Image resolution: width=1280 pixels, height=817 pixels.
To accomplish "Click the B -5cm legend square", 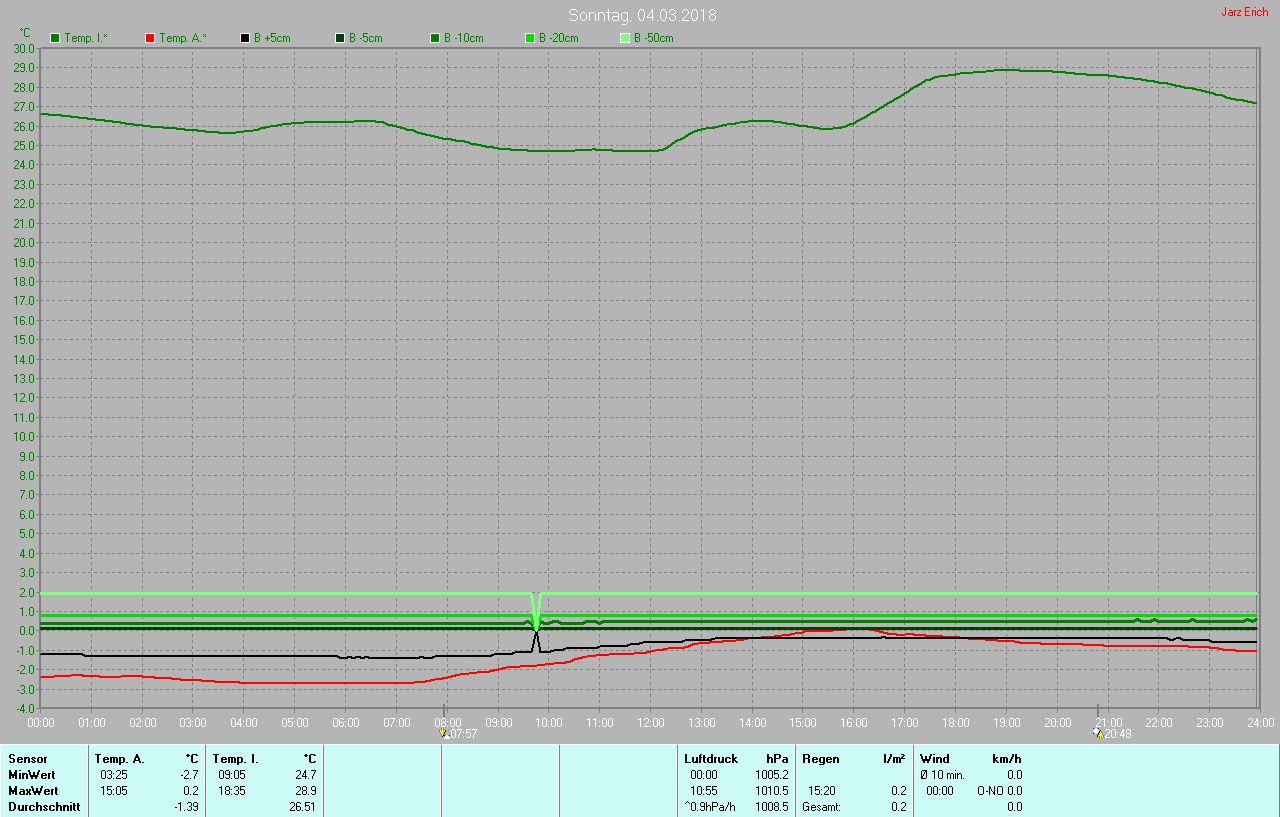I will [340, 38].
